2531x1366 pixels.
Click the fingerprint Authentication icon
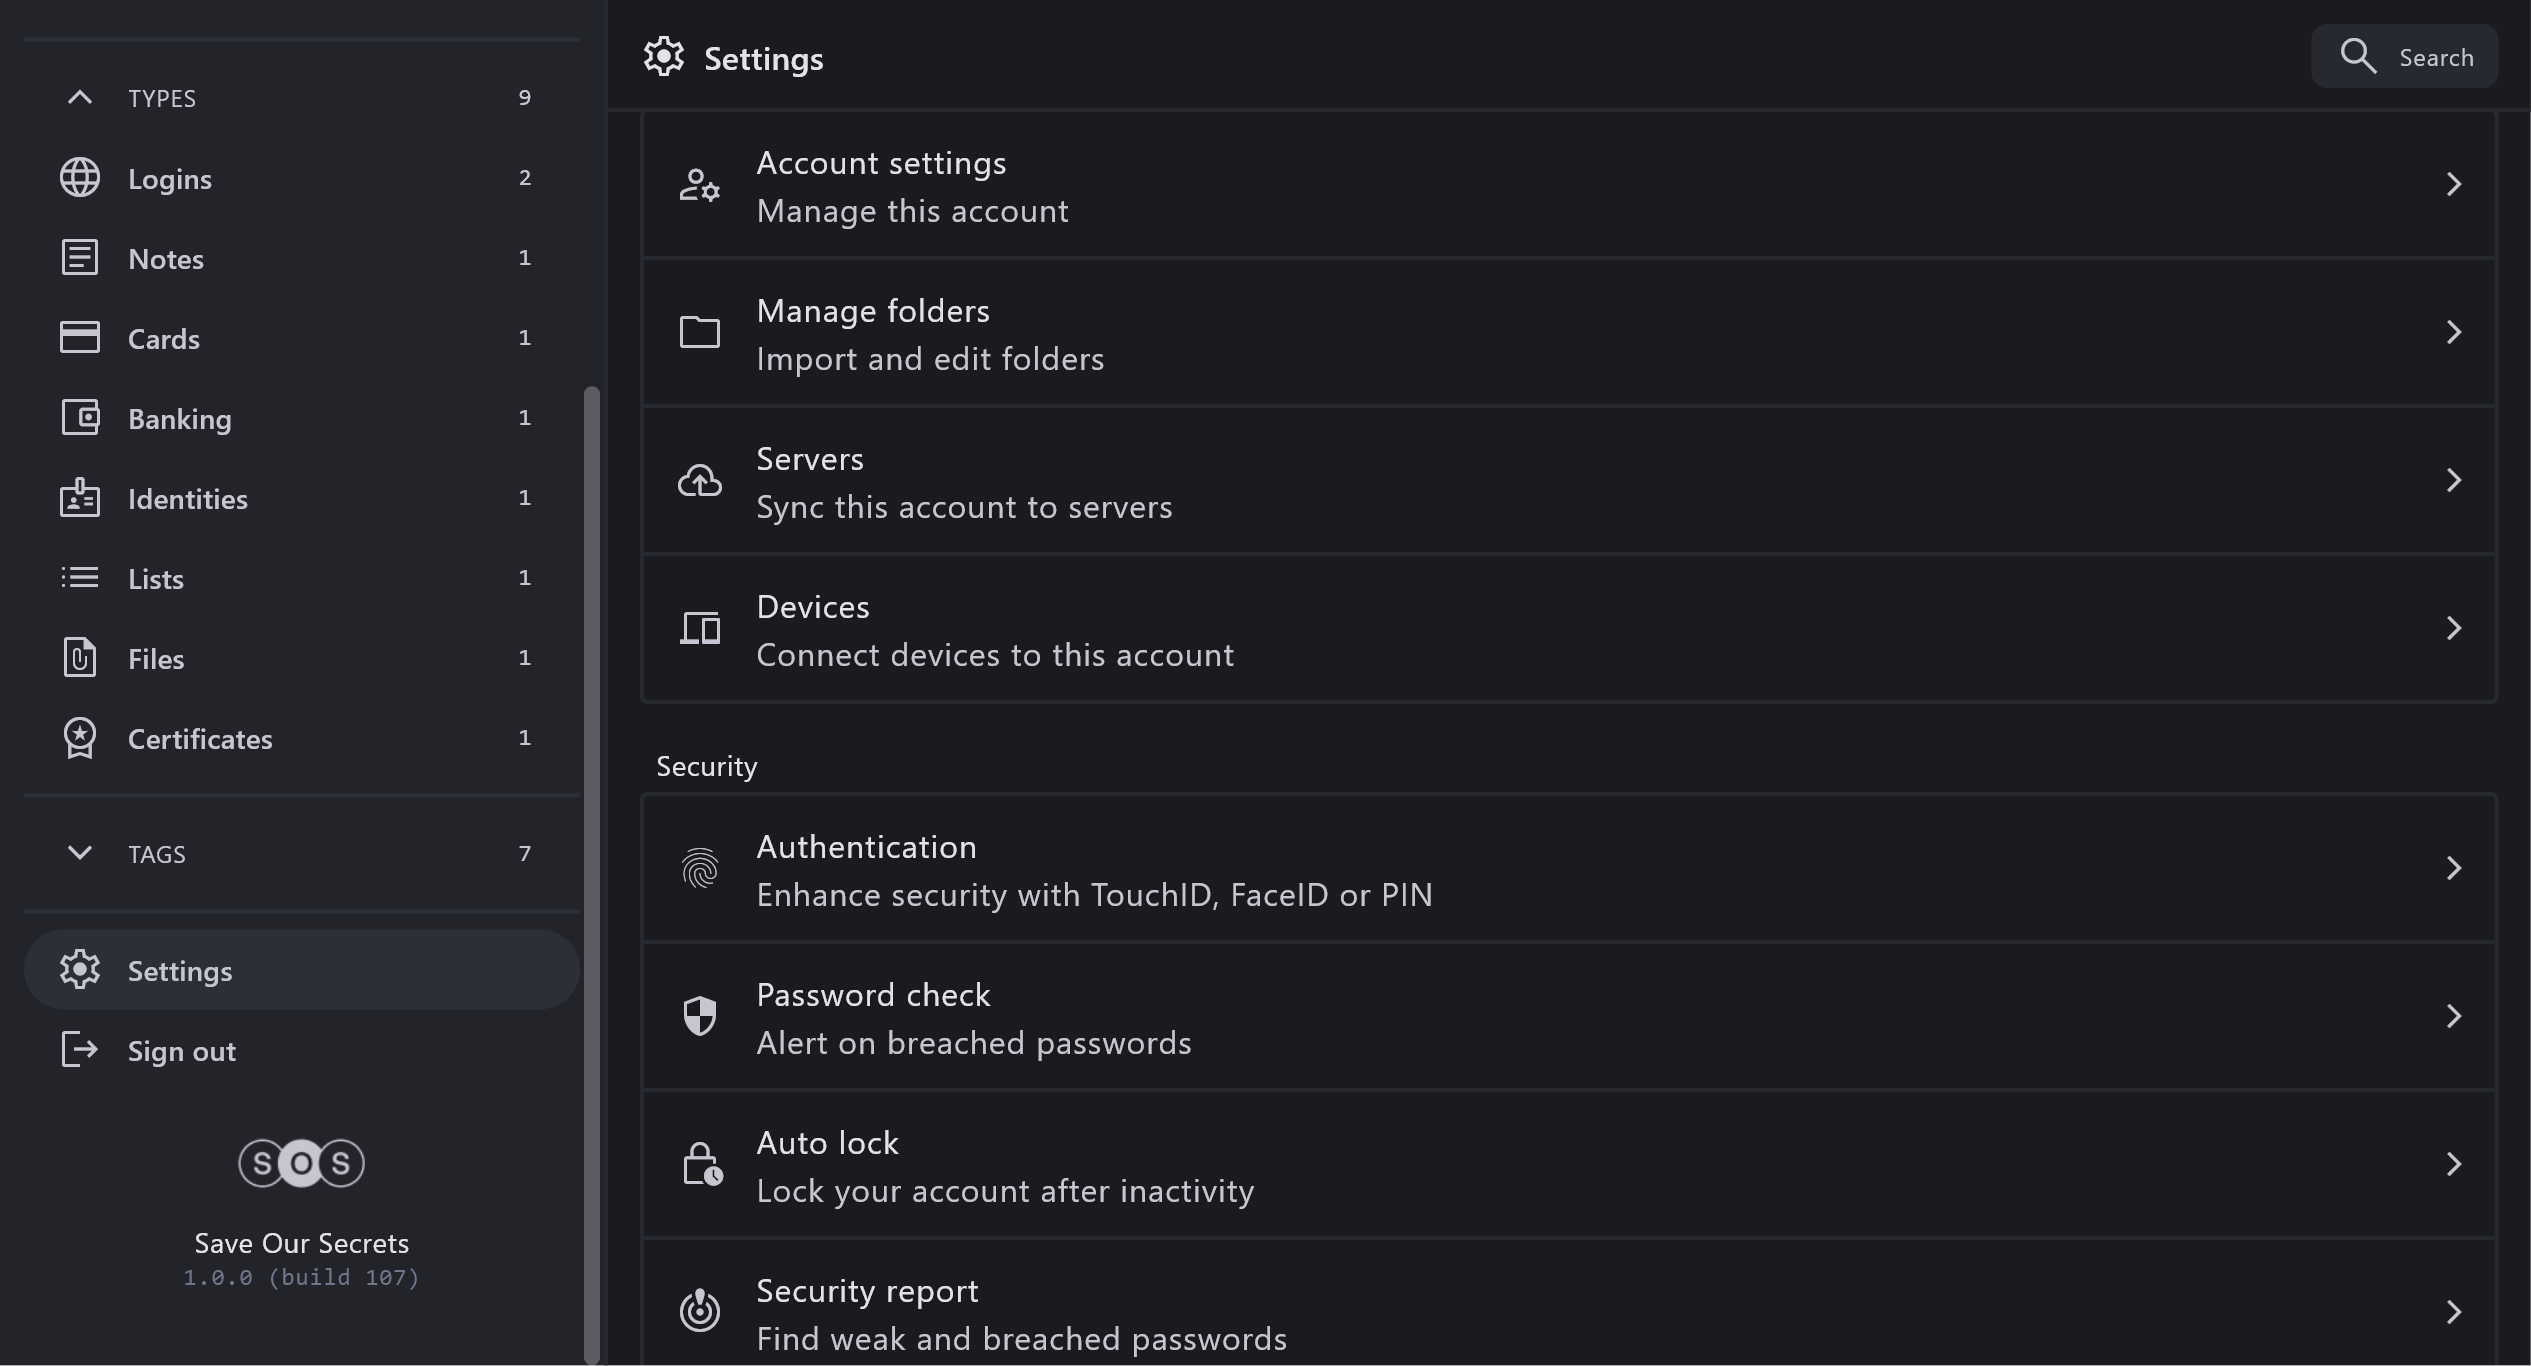tap(700, 868)
